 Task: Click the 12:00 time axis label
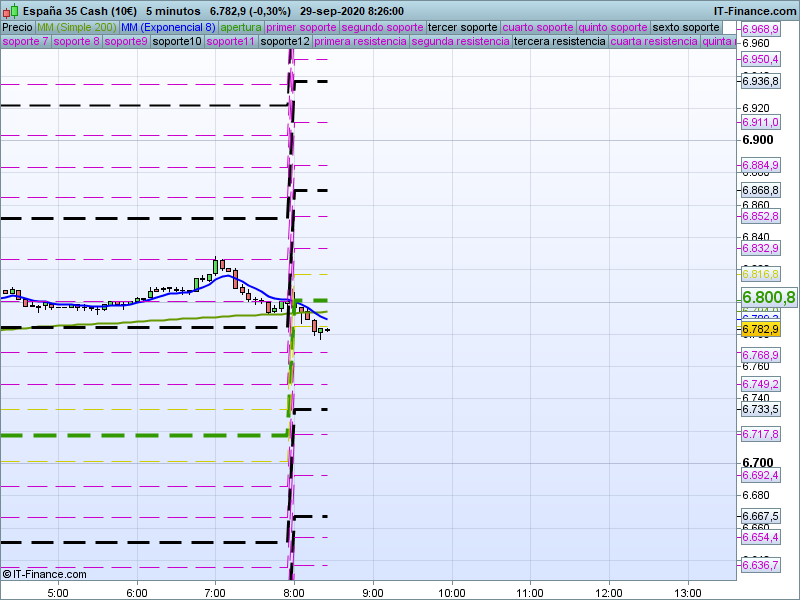(609, 593)
